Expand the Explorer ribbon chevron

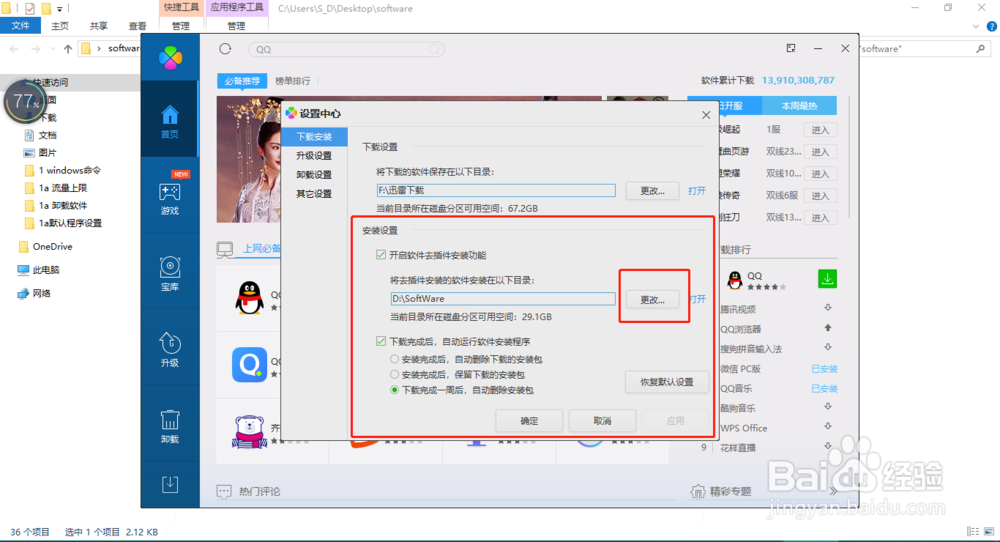(x=976, y=26)
